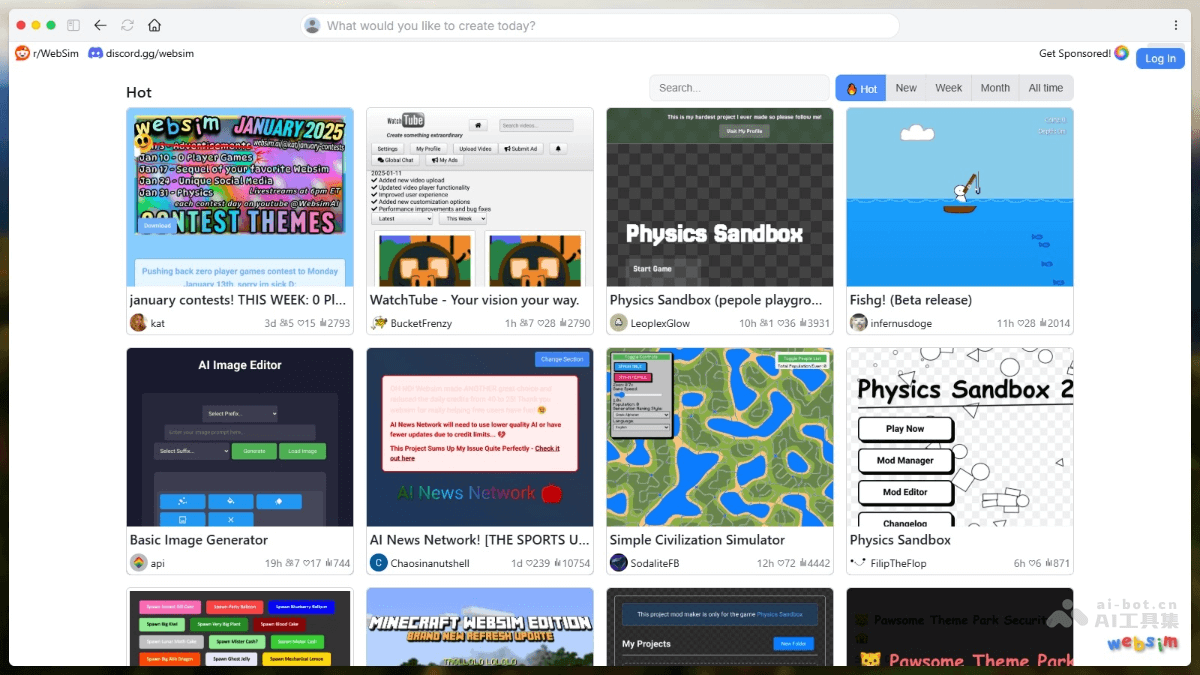Focus the project Search field
The image size is (1200, 675).
739,88
